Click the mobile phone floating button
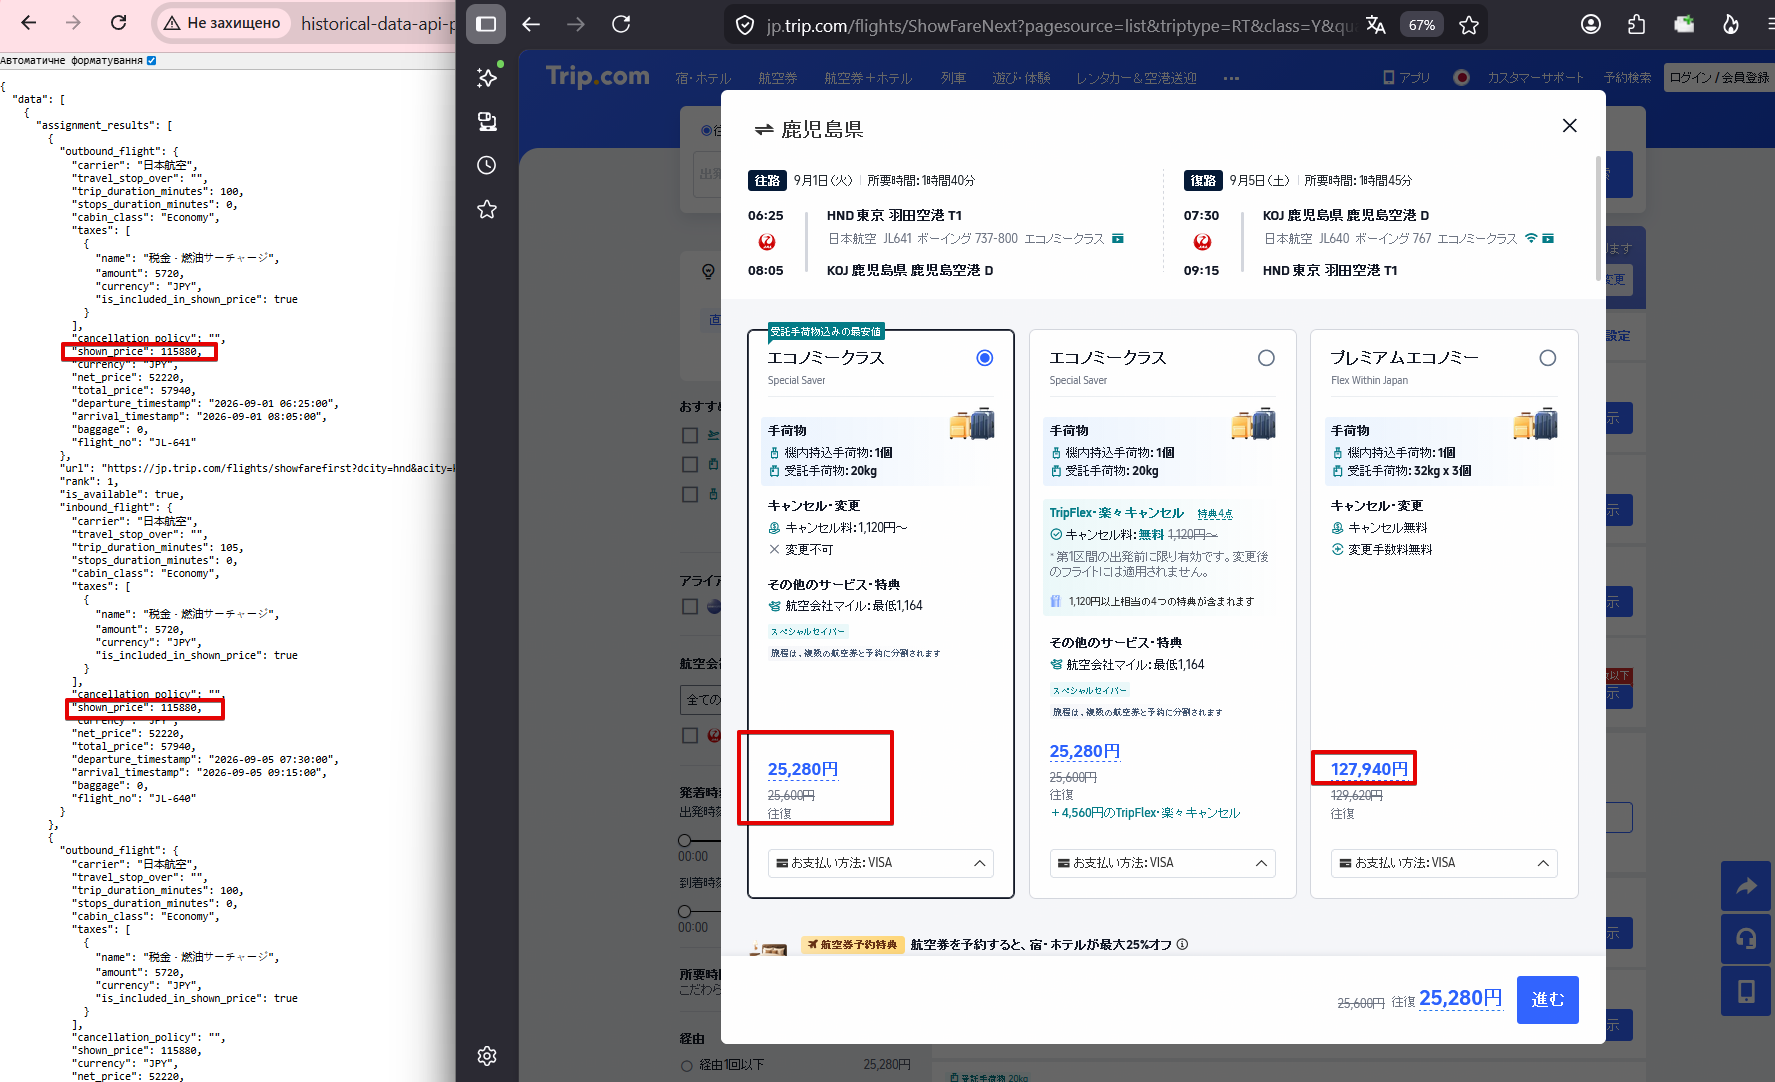The height and width of the screenshot is (1082, 1775). click(x=1746, y=991)
